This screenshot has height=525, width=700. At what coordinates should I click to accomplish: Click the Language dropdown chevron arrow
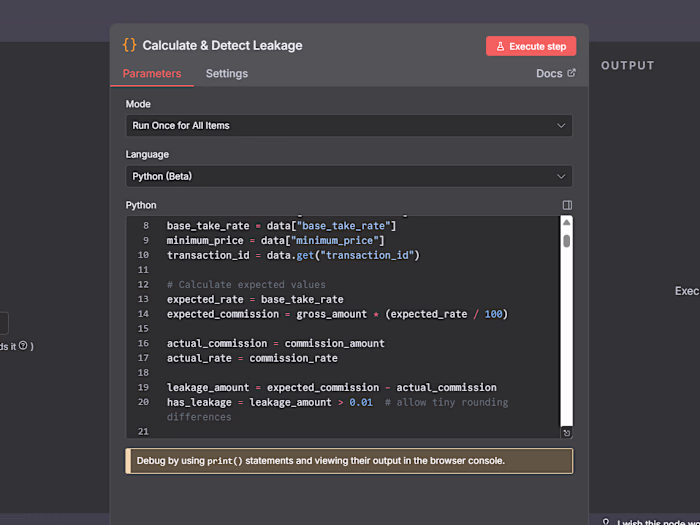[561, 176]
